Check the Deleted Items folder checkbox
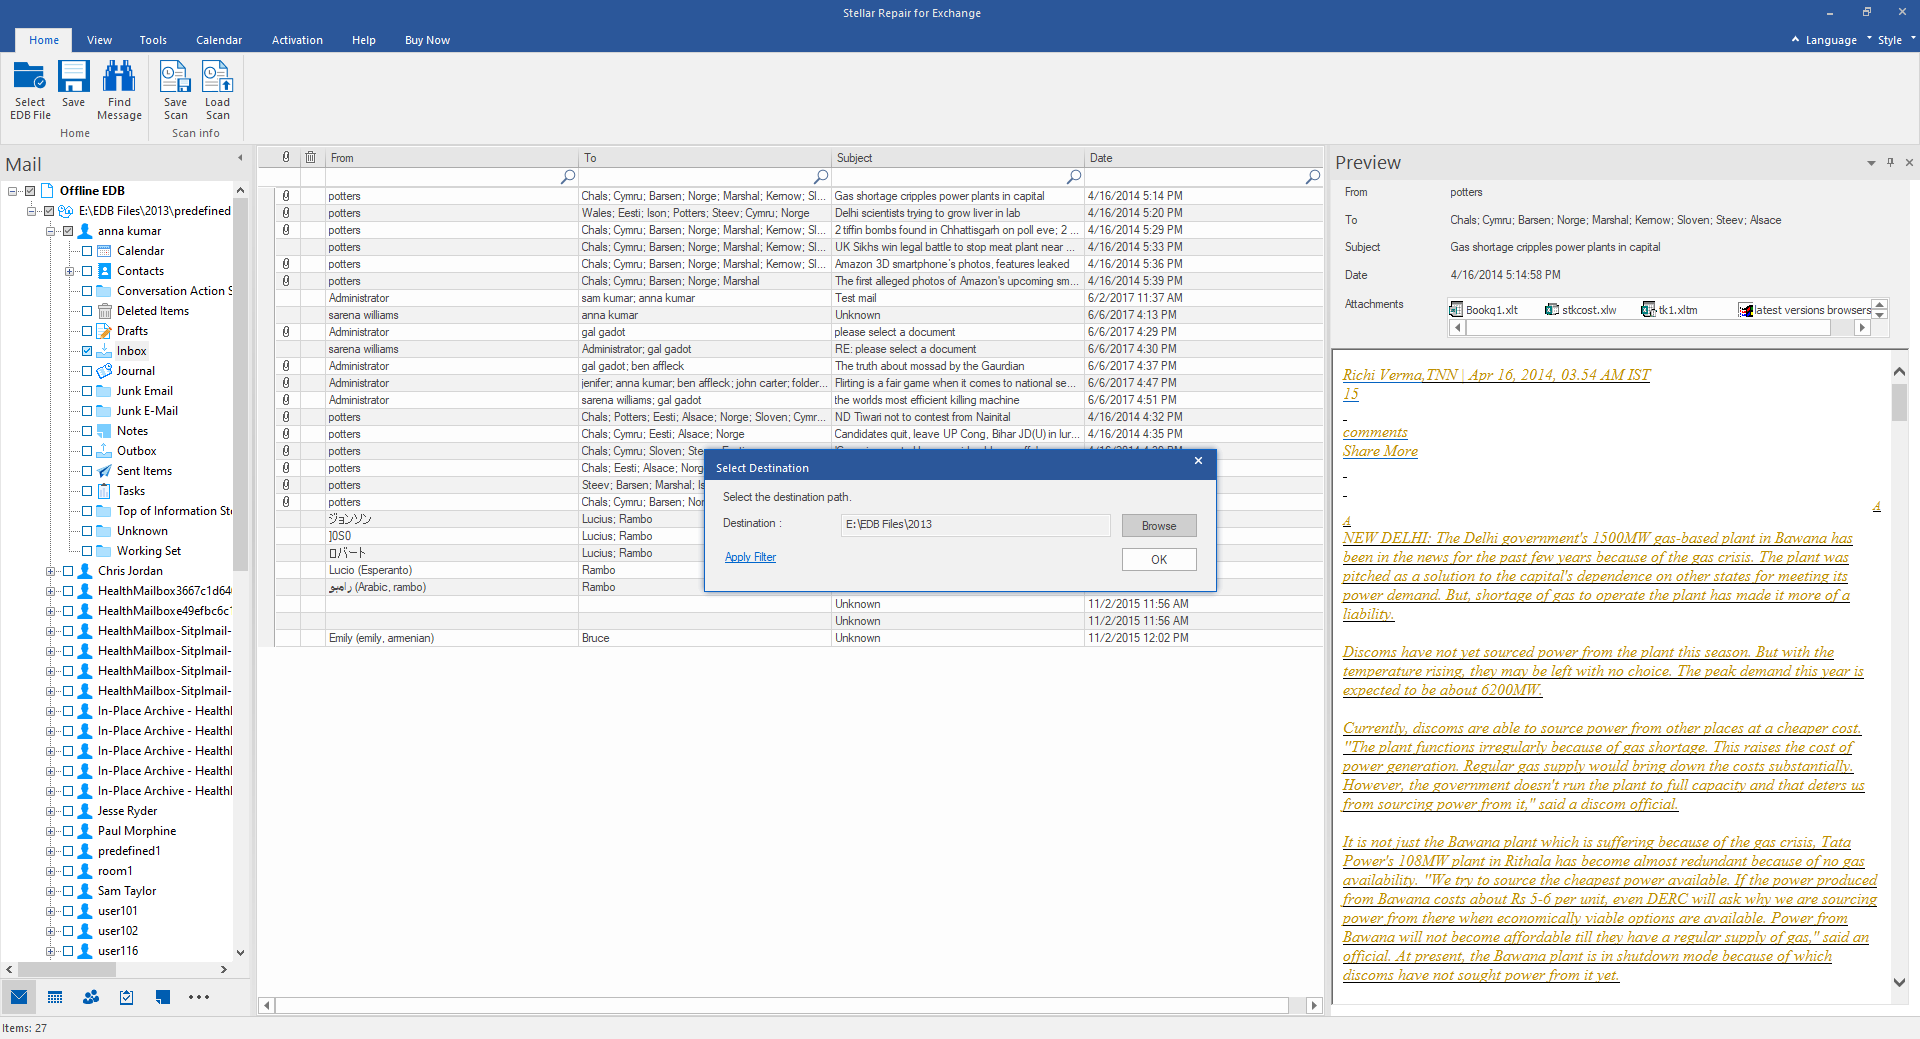Screen dimensions: 1920x1039 (x=87, y=311)
